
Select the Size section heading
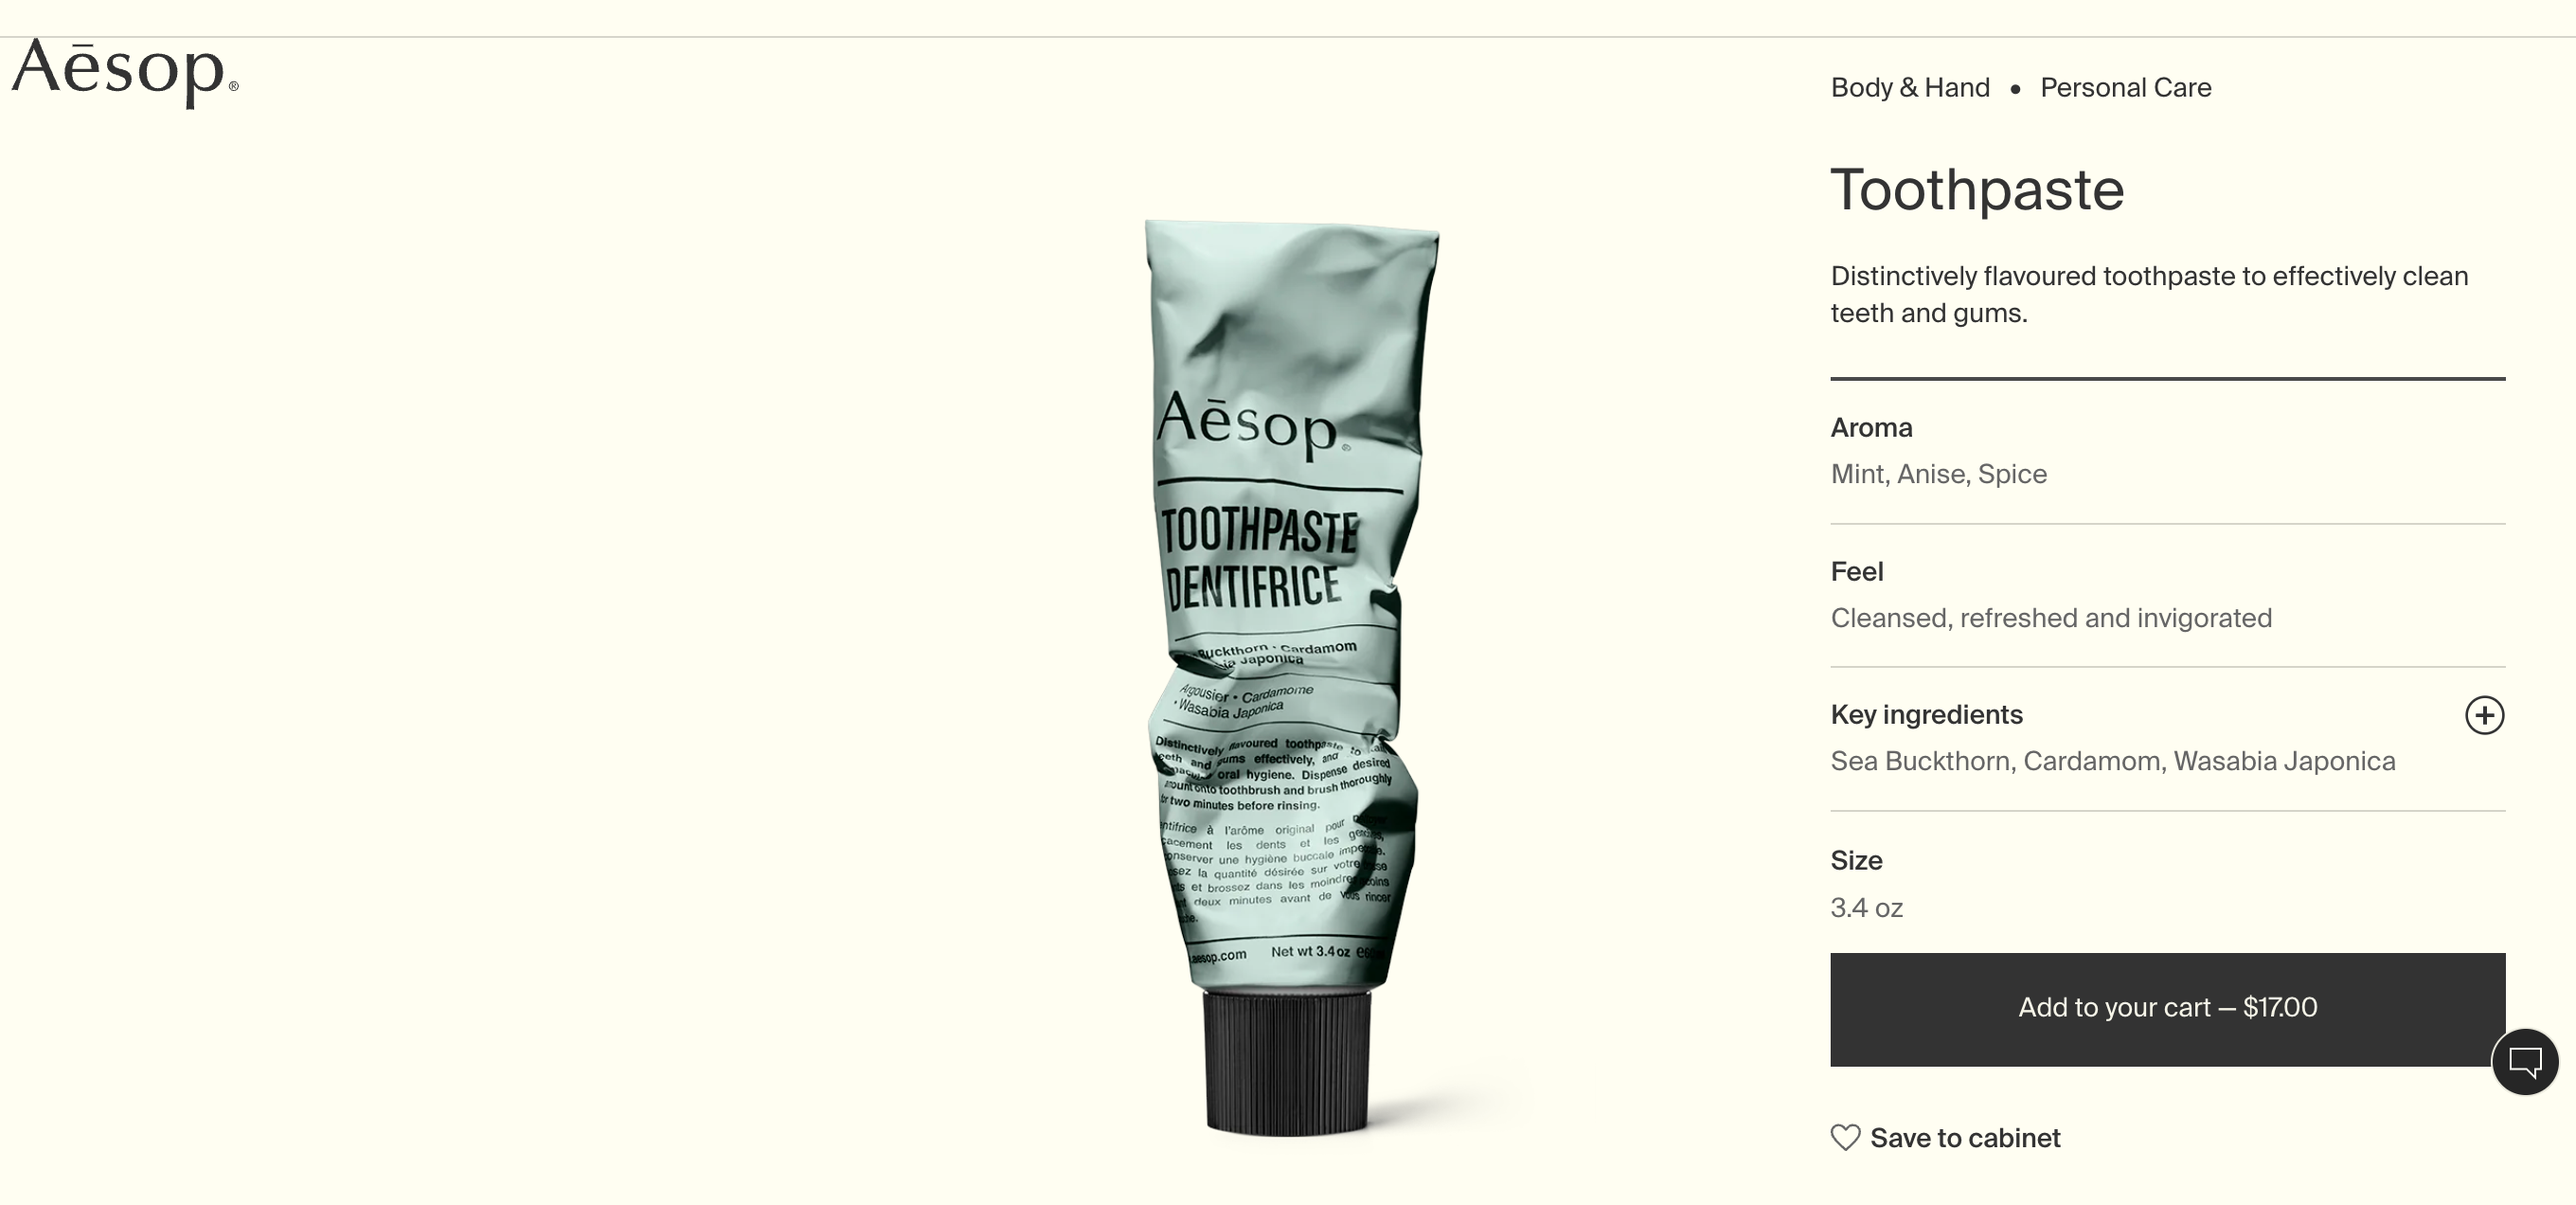tap(1856, 861)
